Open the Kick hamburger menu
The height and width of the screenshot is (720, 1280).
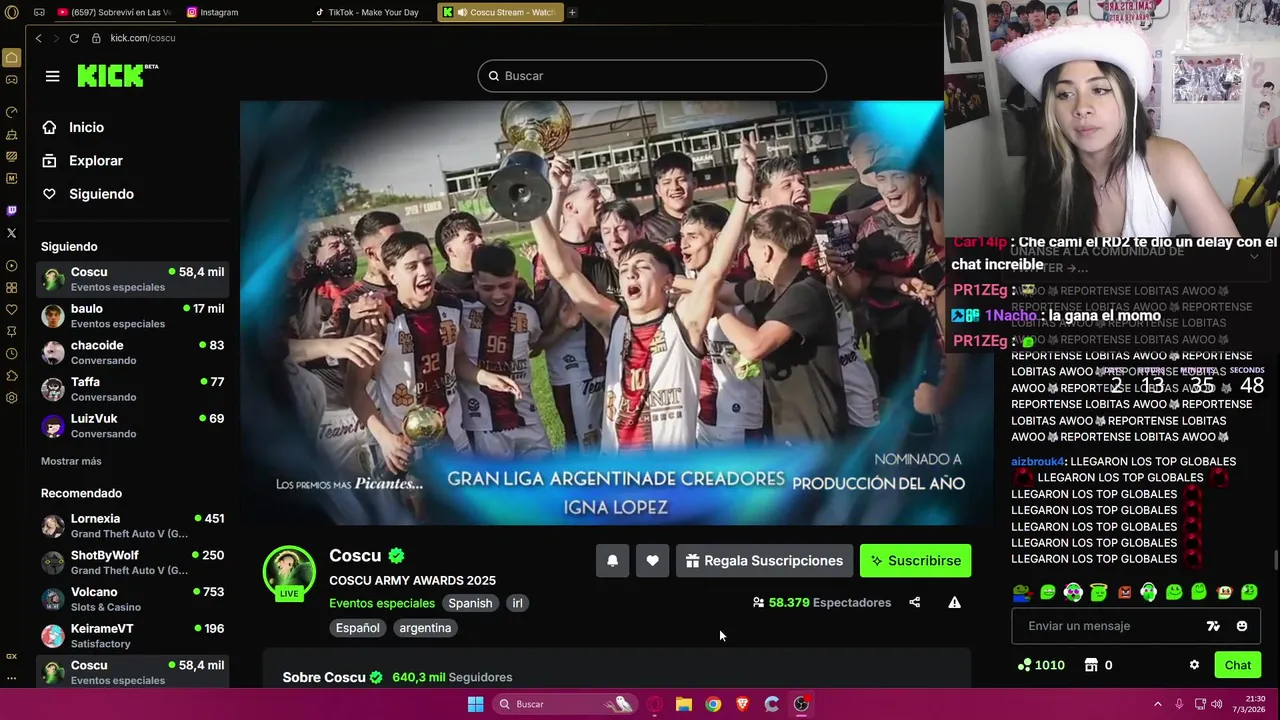[52, 76]
